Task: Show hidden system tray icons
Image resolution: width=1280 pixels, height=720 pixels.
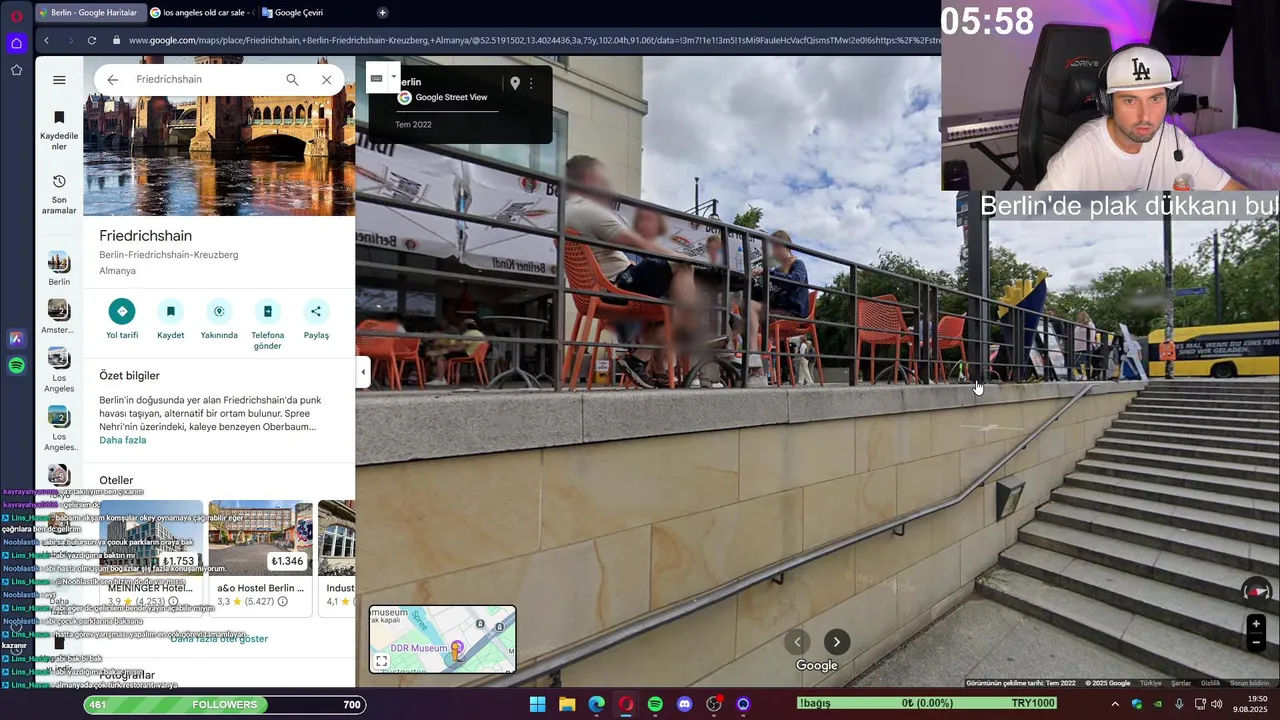Action: point(1115,704)
